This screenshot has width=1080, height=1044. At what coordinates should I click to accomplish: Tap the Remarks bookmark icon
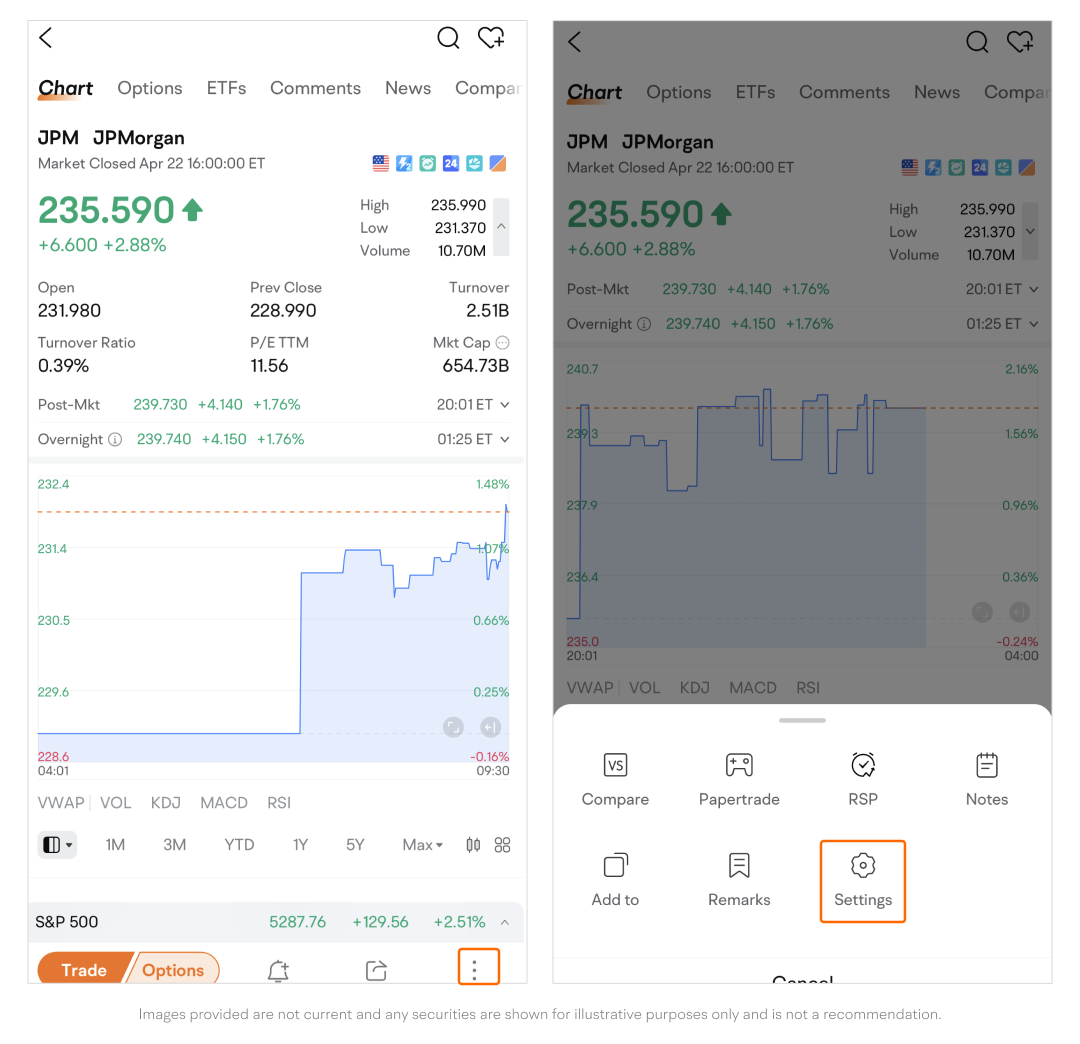[x=739, y=866]
